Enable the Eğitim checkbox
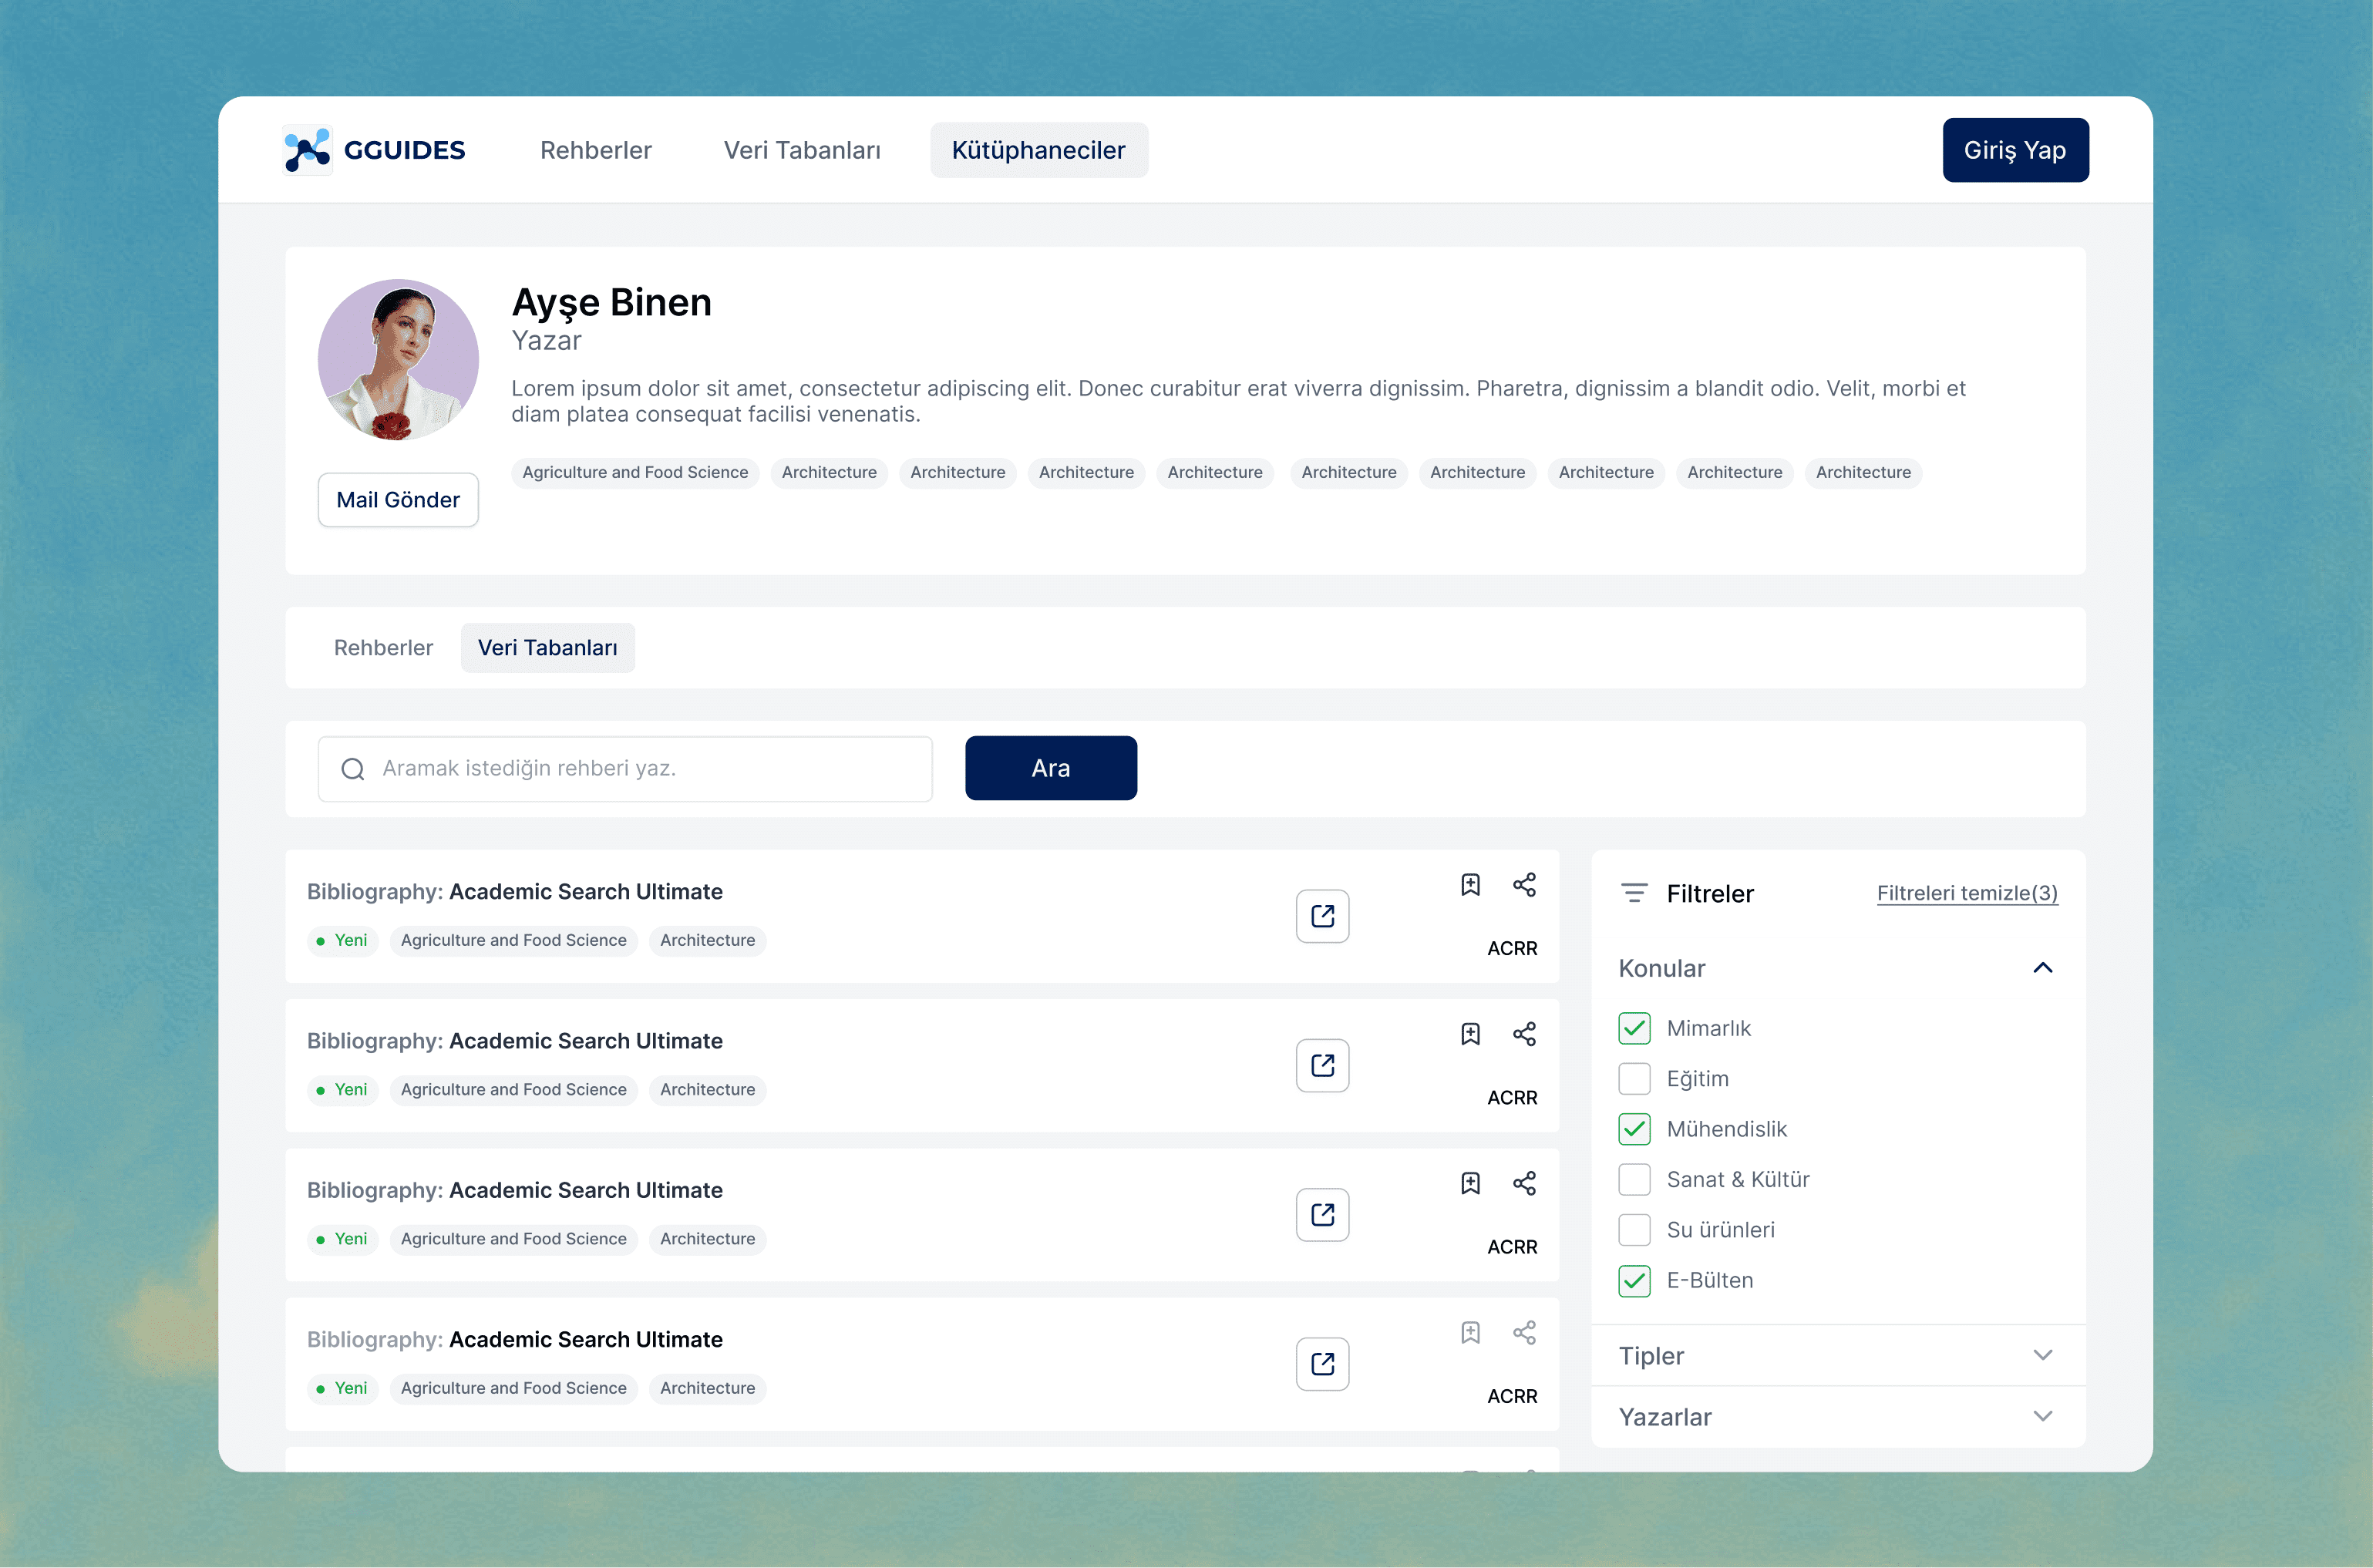 [1634, 1079]
